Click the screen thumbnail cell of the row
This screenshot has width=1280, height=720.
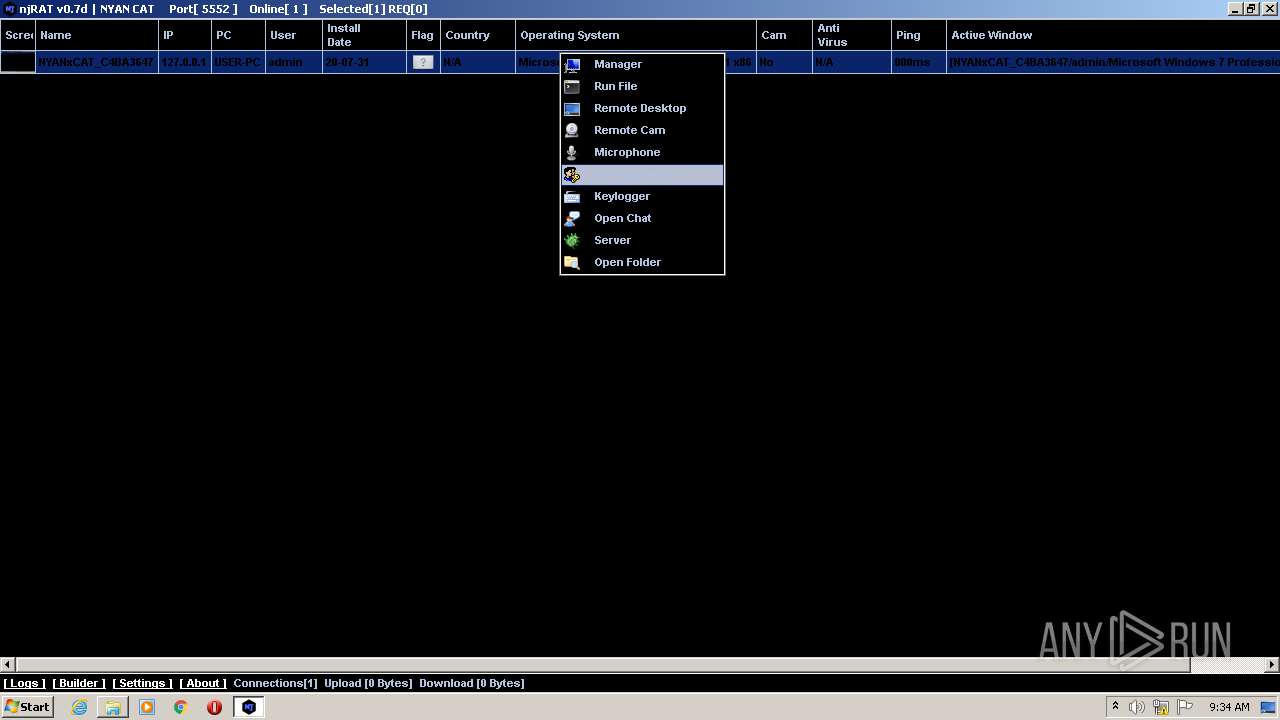click(x=18, y=62)
